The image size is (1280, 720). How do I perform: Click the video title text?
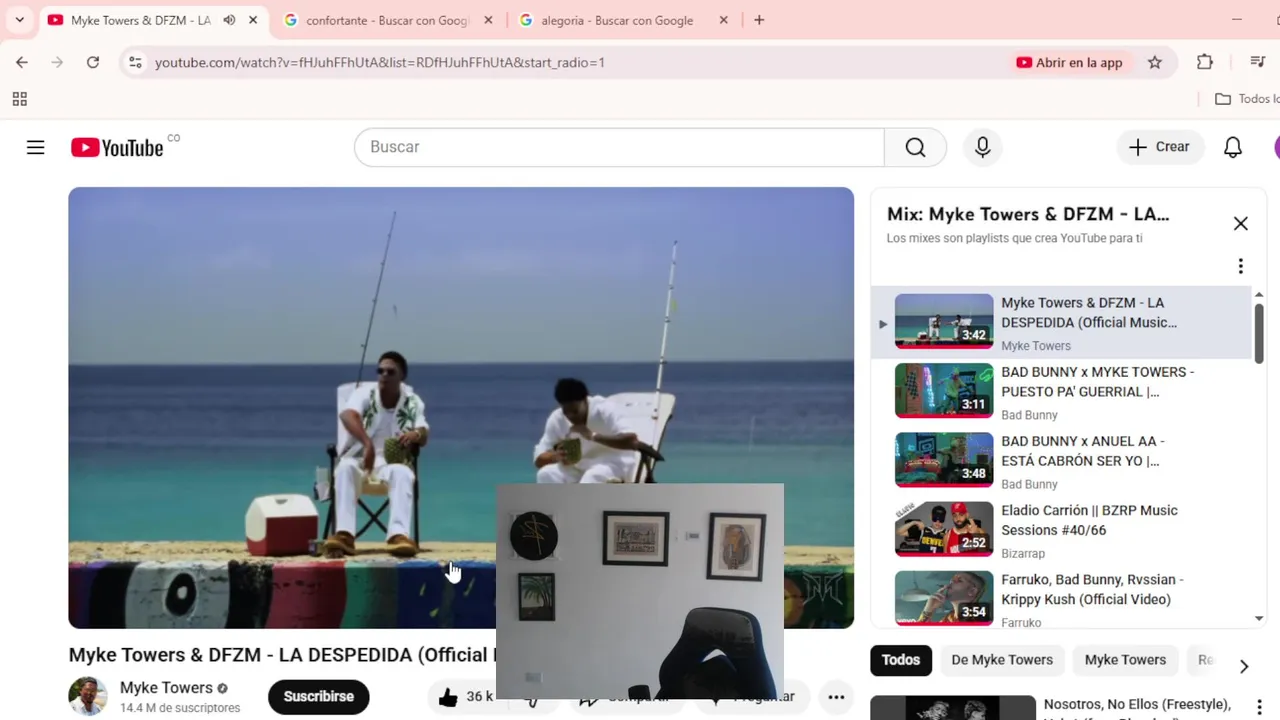pos(282,655)
